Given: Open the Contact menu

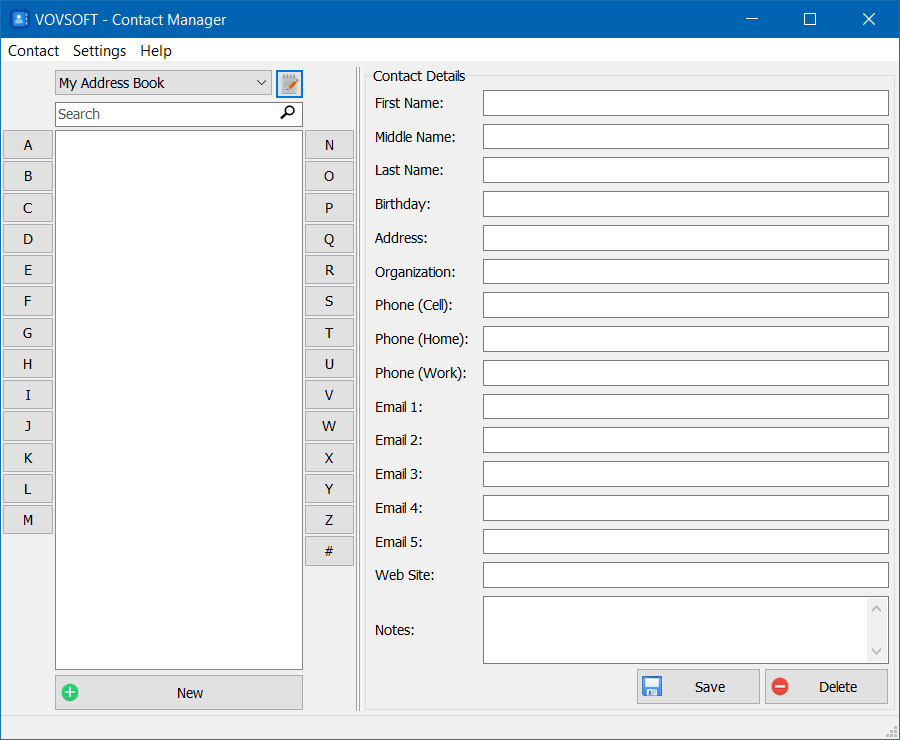Looking at the screenshot, I should coord(33,51).
